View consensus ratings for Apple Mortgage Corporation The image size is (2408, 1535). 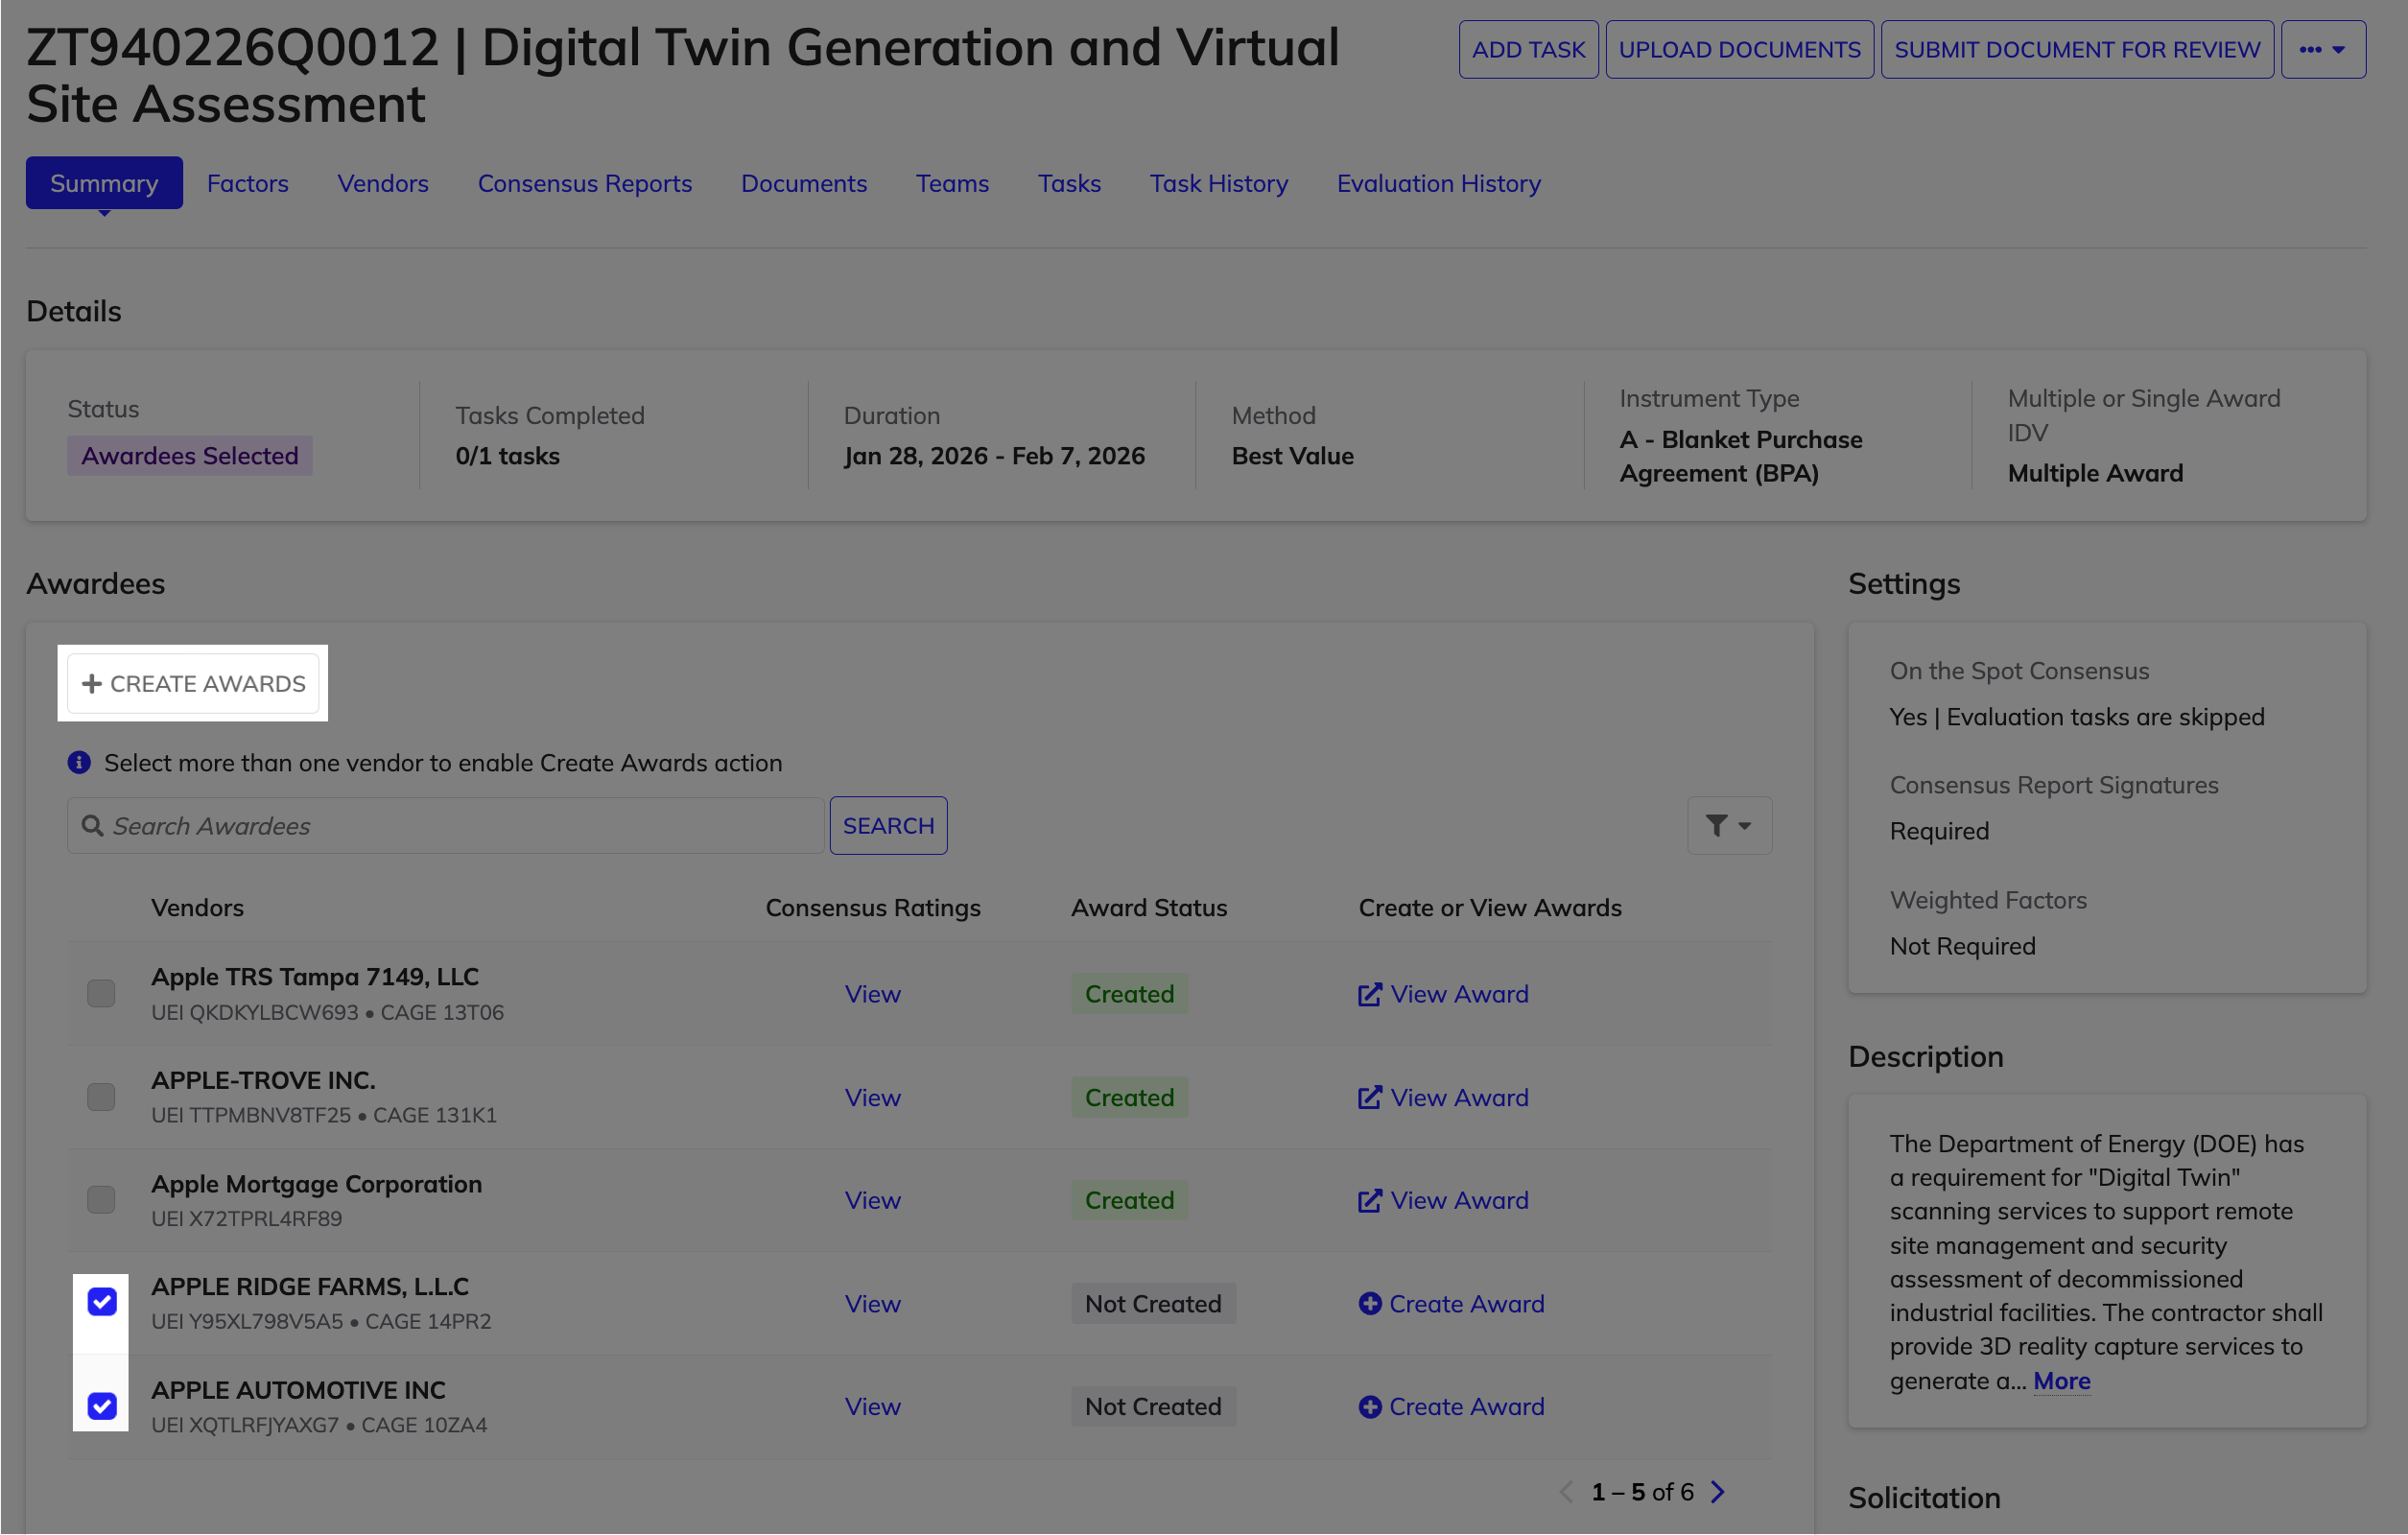[x=872, y=1200]
